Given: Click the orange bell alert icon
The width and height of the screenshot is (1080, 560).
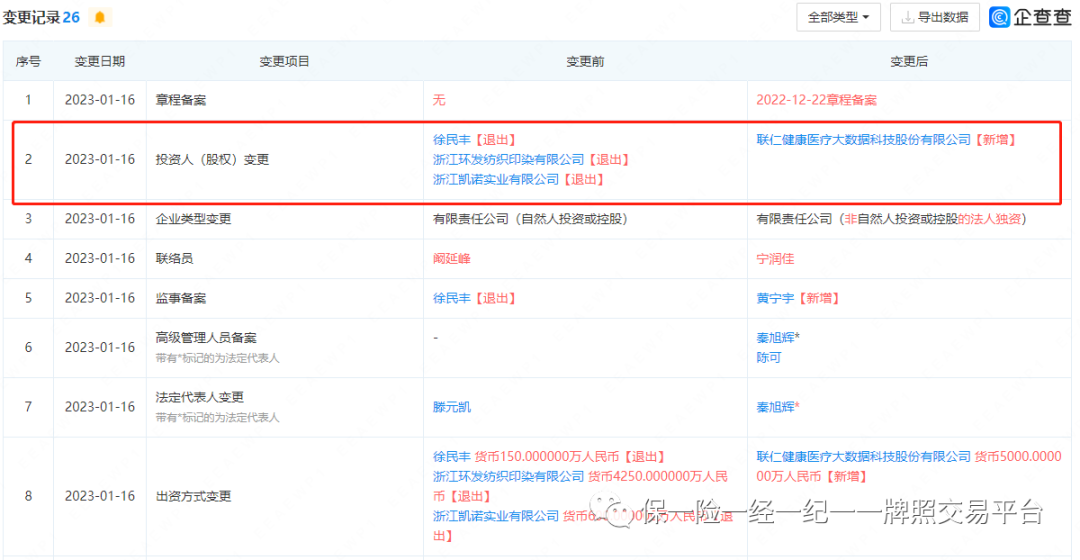Looking at the screenshot, I should point(100,17).
